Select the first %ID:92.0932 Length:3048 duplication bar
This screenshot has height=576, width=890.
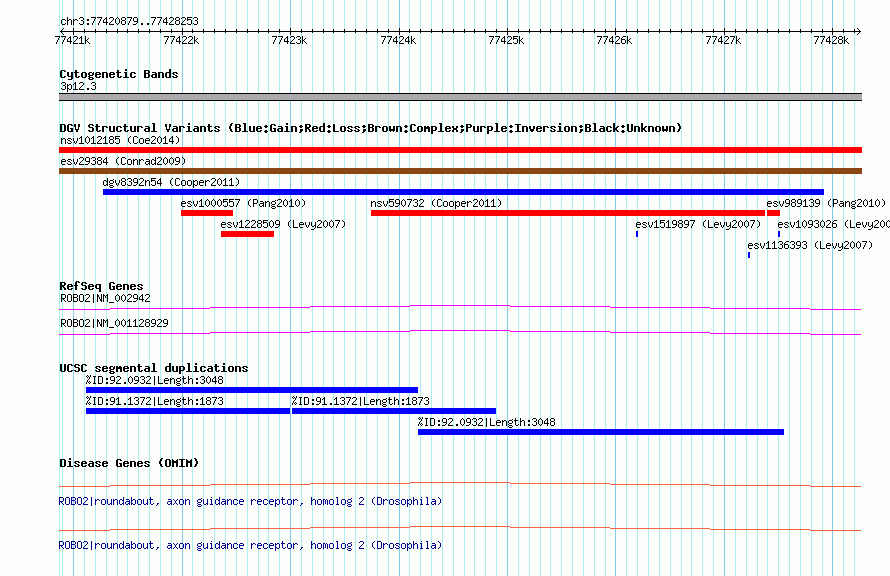click(252, 390)
